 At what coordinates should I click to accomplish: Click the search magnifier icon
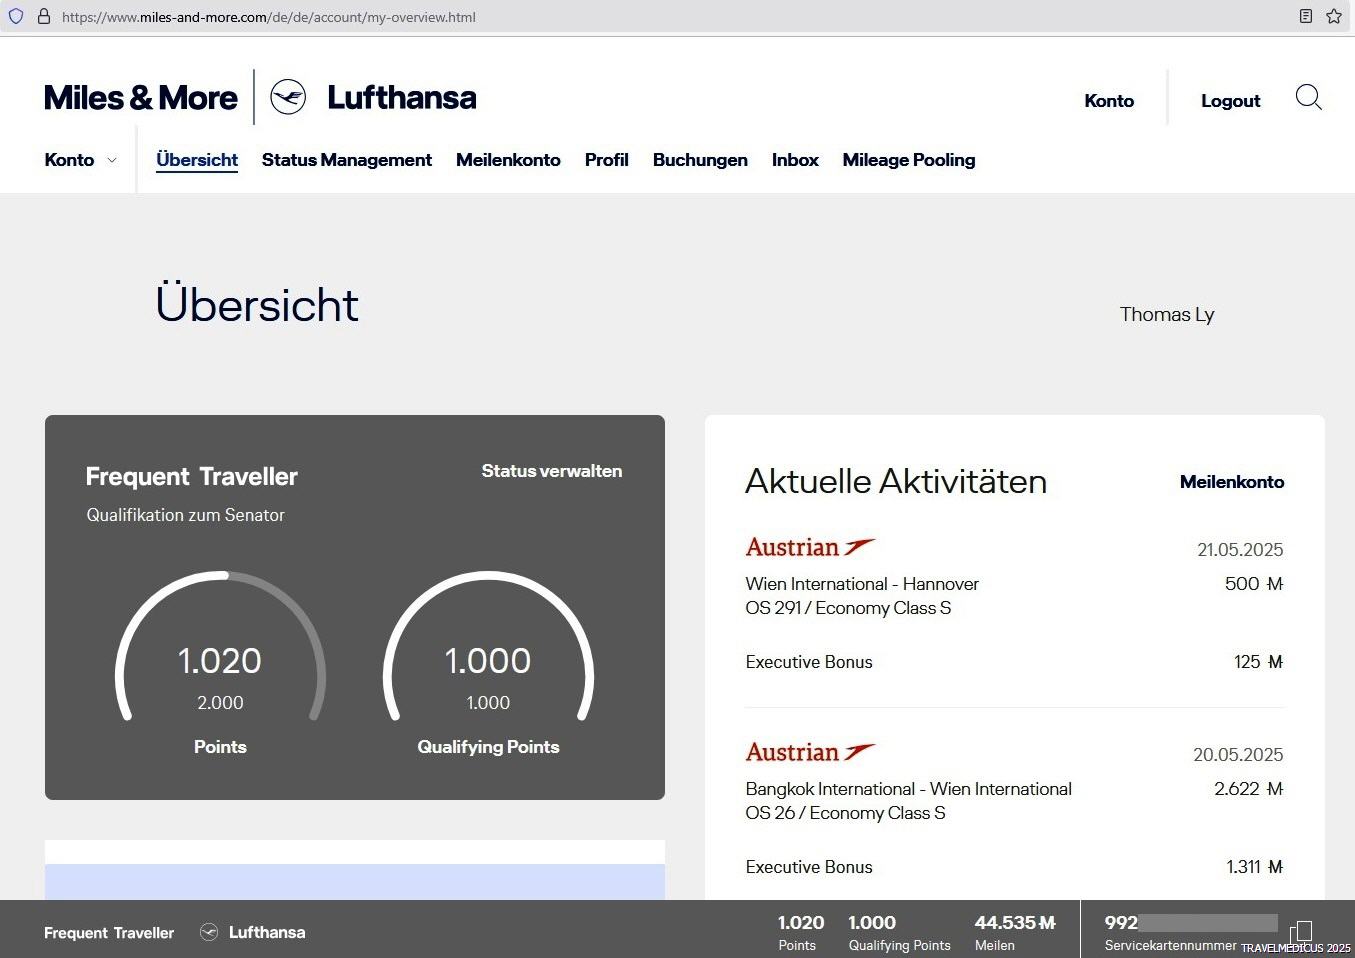coord(1308,98)
